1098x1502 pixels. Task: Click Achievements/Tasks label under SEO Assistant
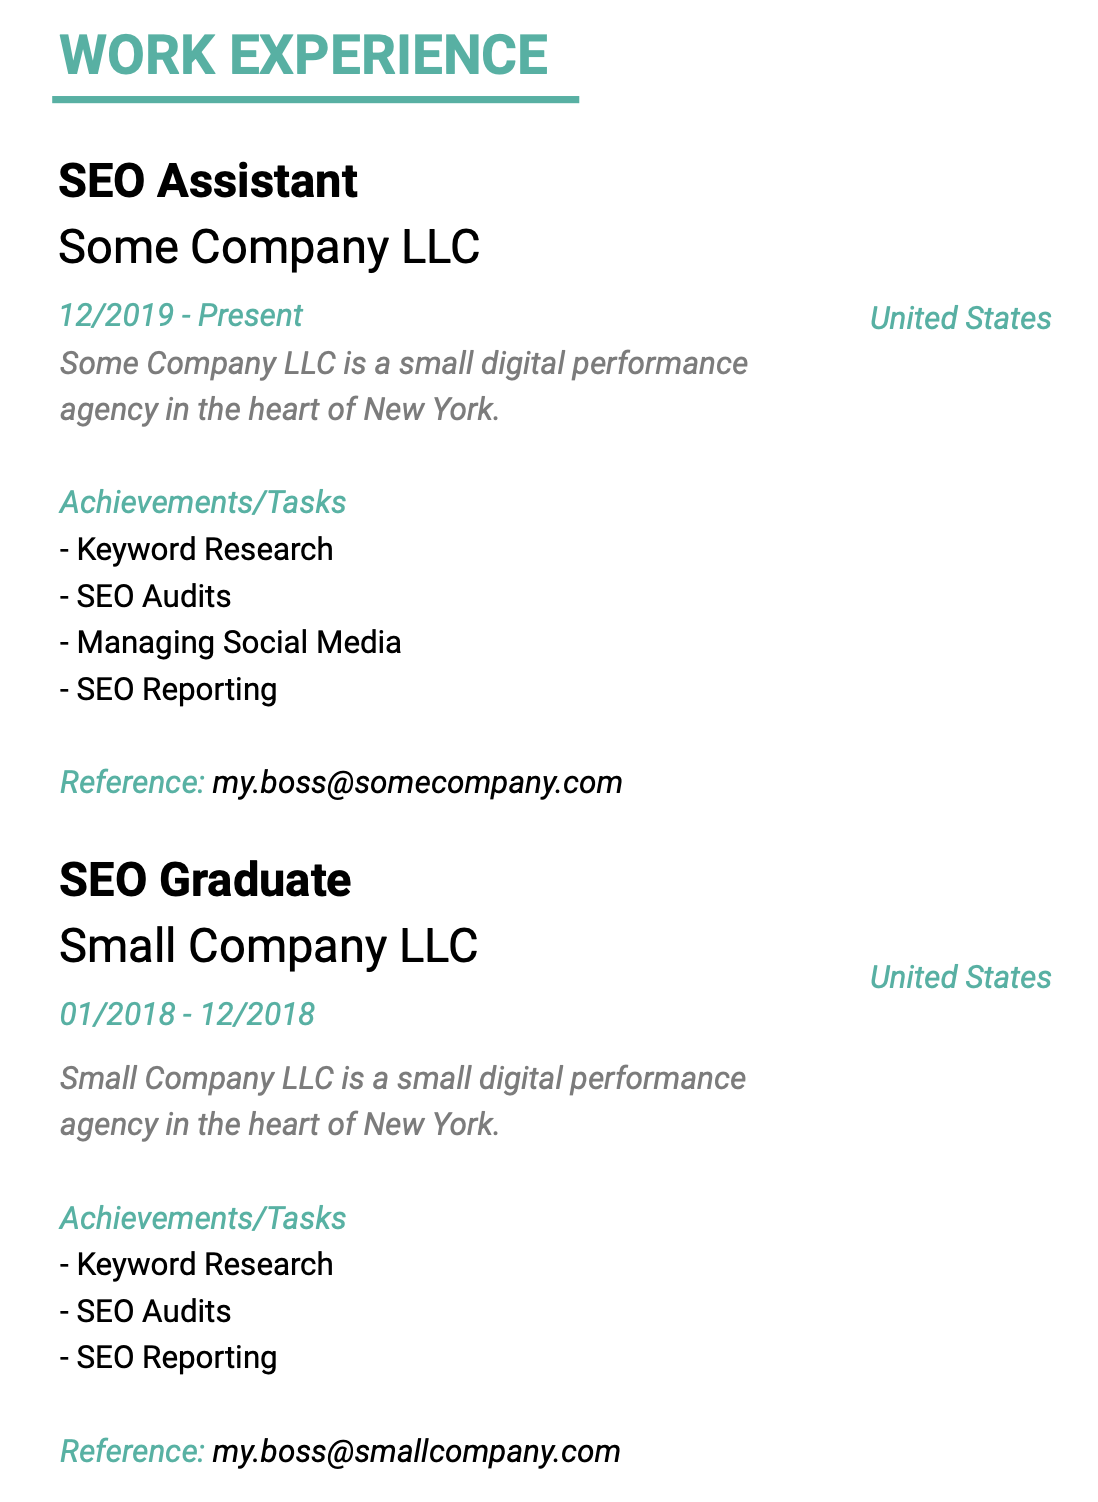coord(203,502)
